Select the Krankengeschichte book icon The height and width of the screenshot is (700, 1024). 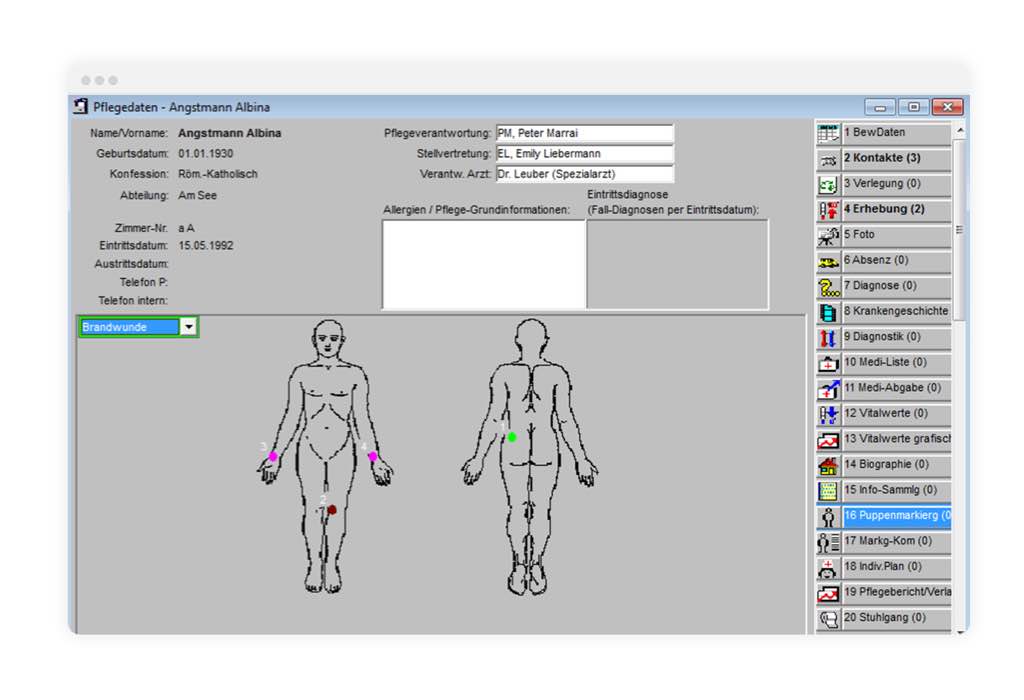pyautogui.click(x=828, y=312)
